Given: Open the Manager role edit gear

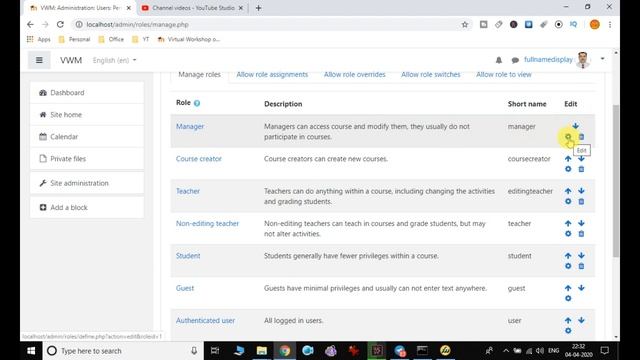Looking at the screenshot, I should pos(568,137).
